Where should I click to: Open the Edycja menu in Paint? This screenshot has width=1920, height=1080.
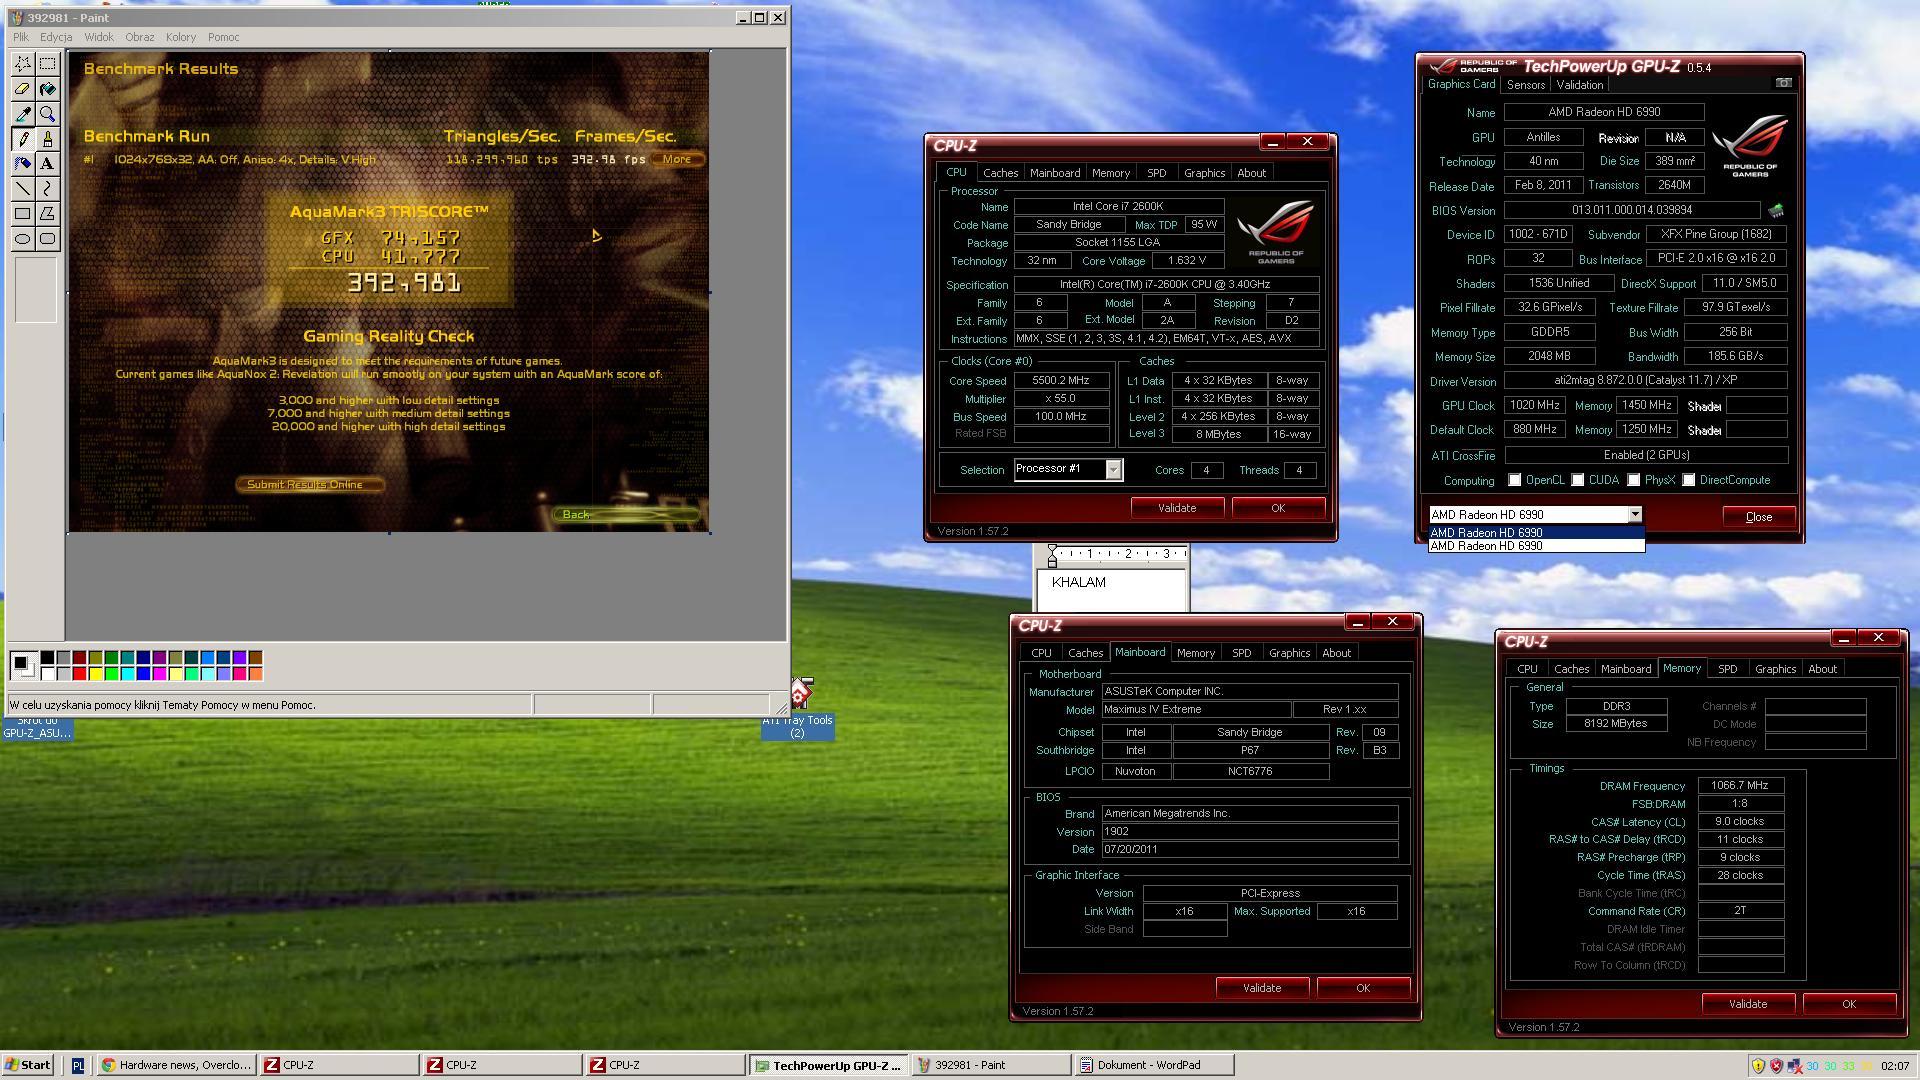(x=56, y=37)
